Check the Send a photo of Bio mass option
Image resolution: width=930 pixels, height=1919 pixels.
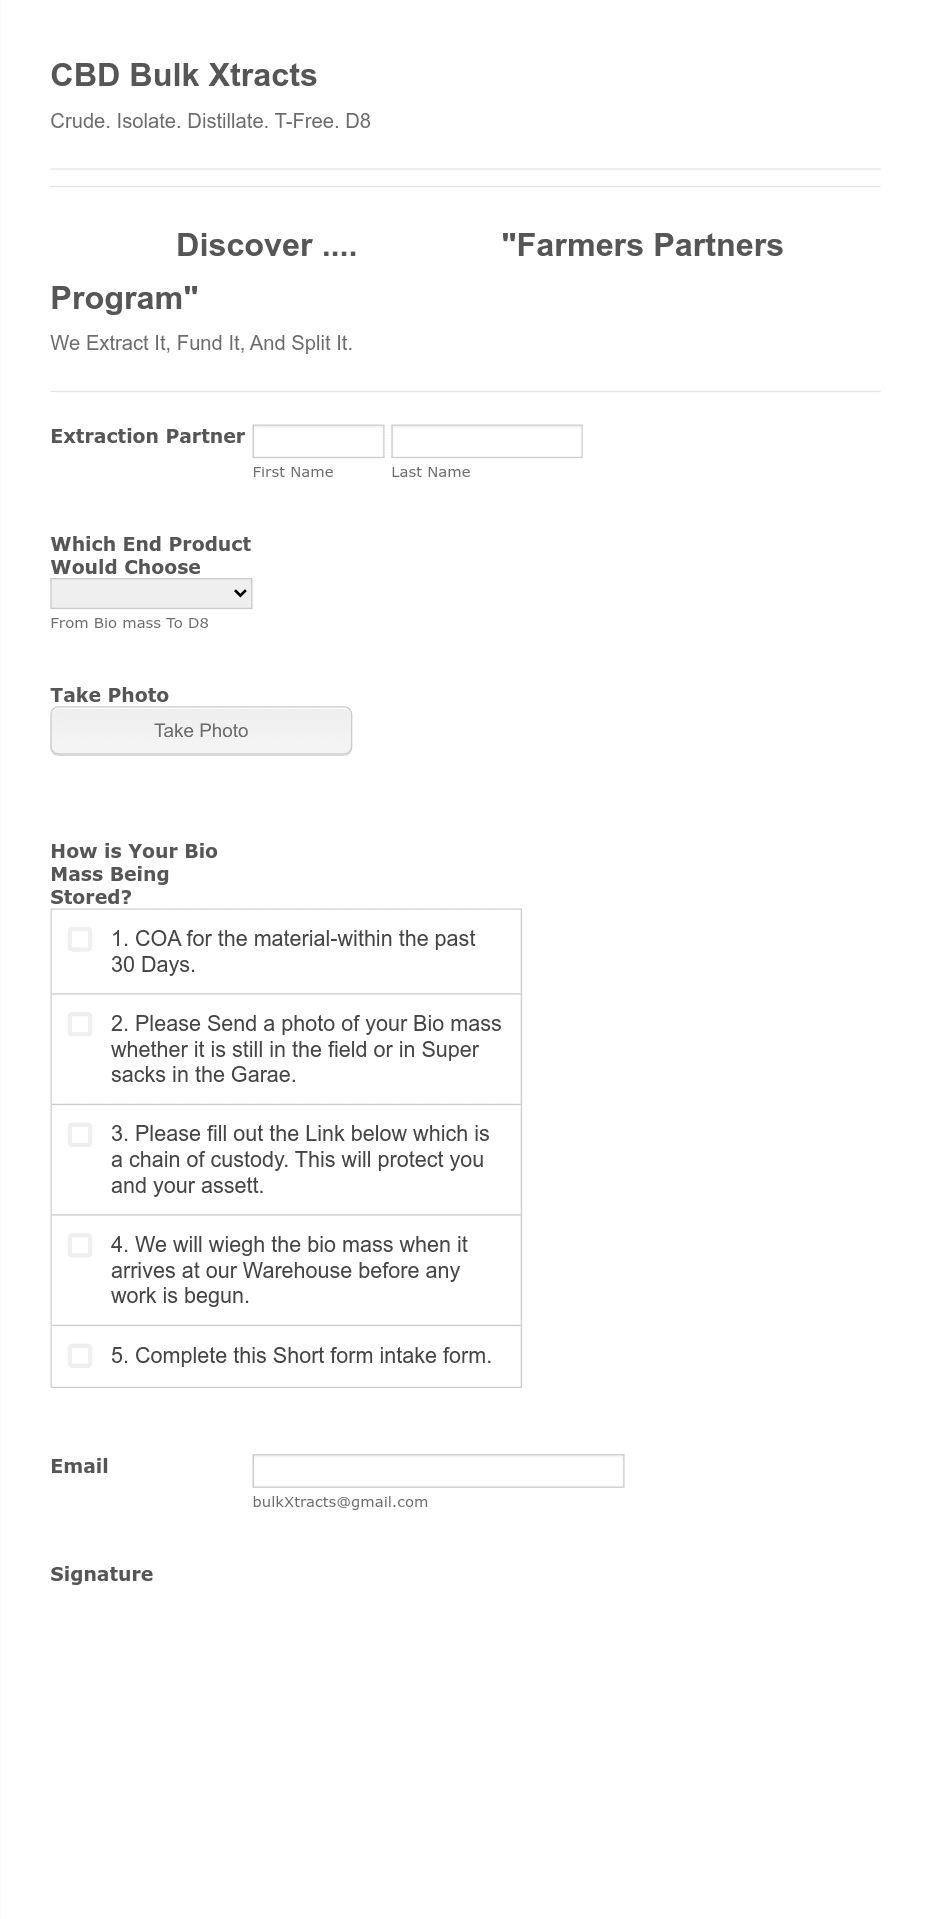point(80,1024)
